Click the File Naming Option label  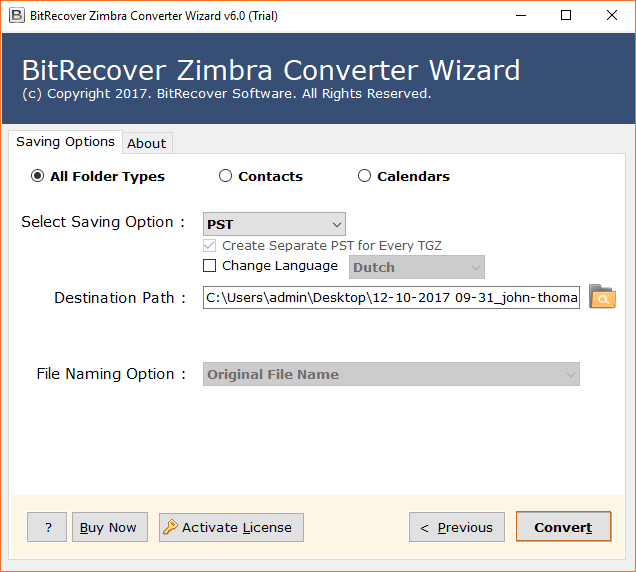tap(111, 374)
